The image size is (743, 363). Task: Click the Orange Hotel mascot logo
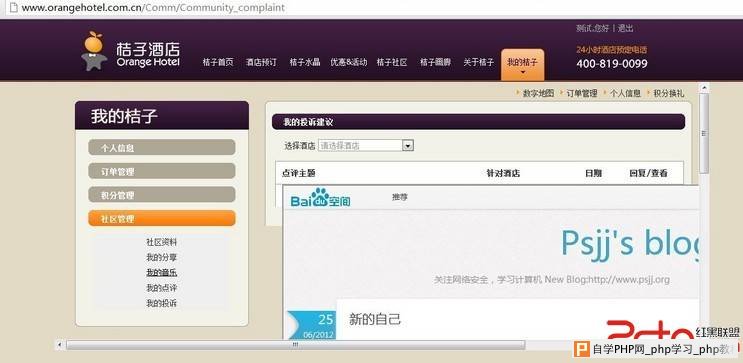point(94,51)
